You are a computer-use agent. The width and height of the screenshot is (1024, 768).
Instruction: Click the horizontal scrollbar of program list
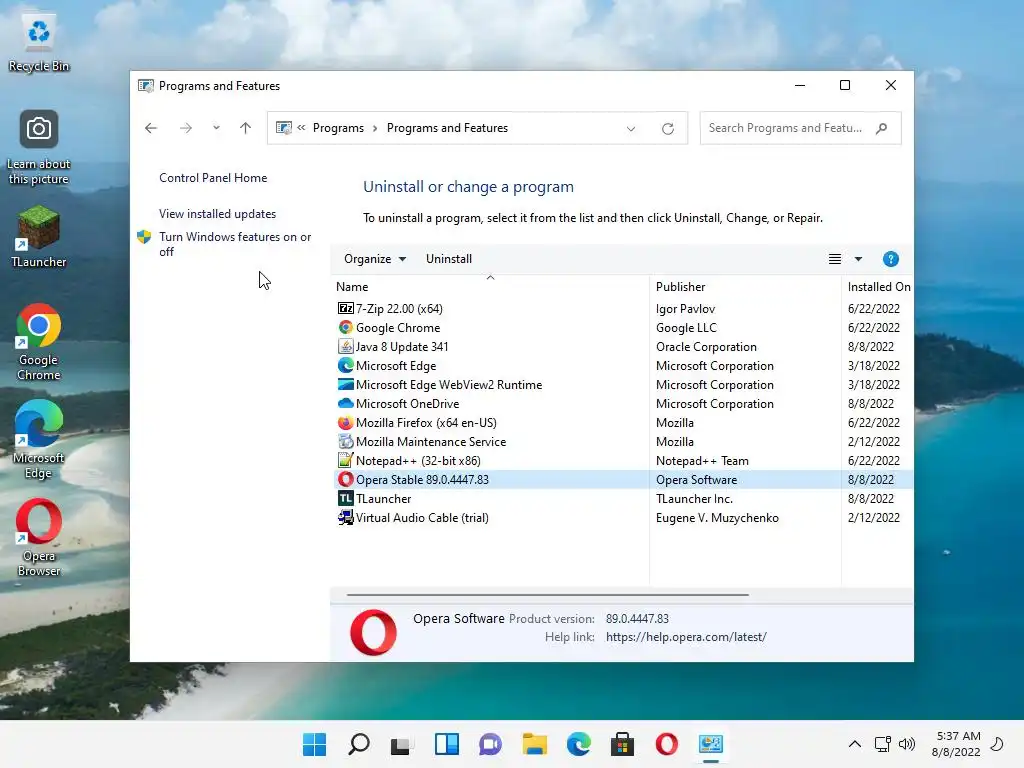[x=547, y=595]
